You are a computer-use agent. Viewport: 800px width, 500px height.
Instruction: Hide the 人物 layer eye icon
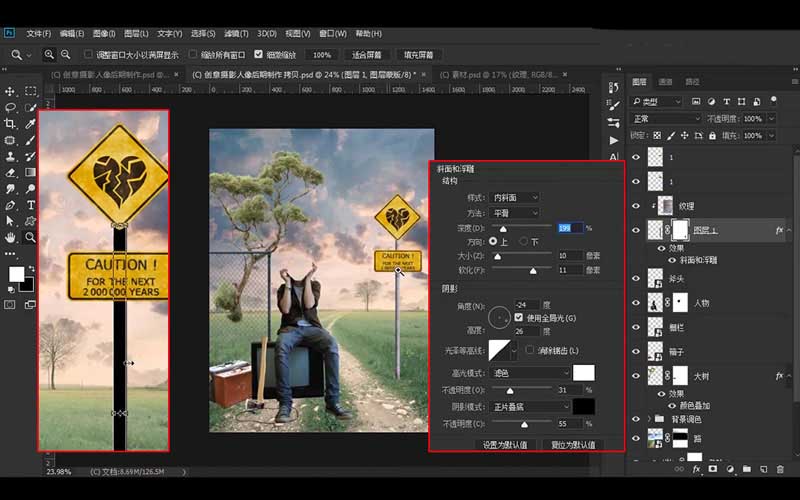tap(636, 303)
